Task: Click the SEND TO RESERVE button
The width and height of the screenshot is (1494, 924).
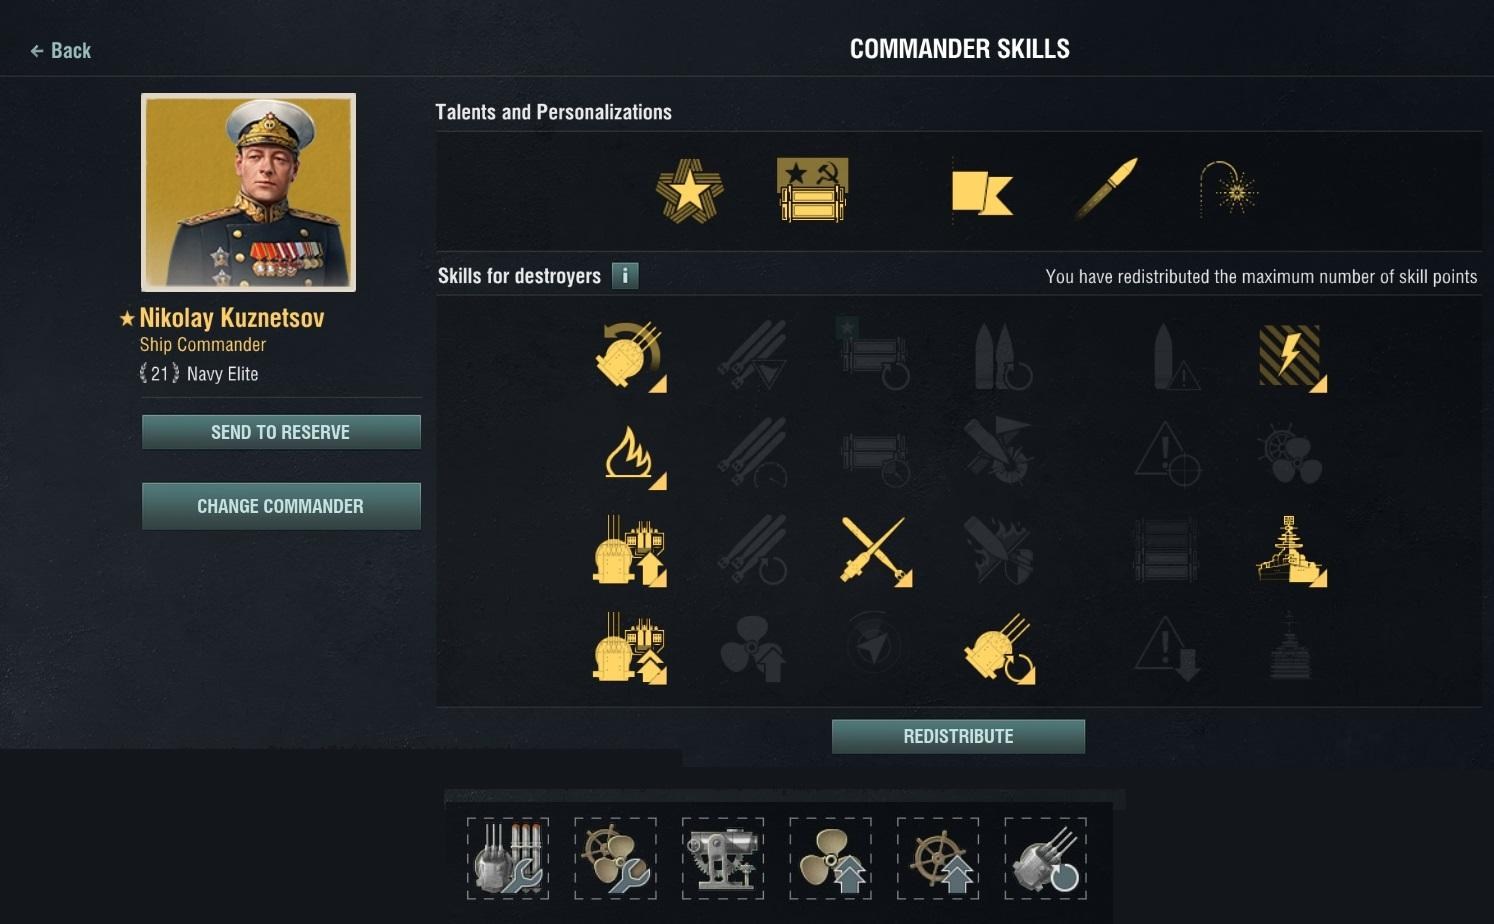Action: 281,432
